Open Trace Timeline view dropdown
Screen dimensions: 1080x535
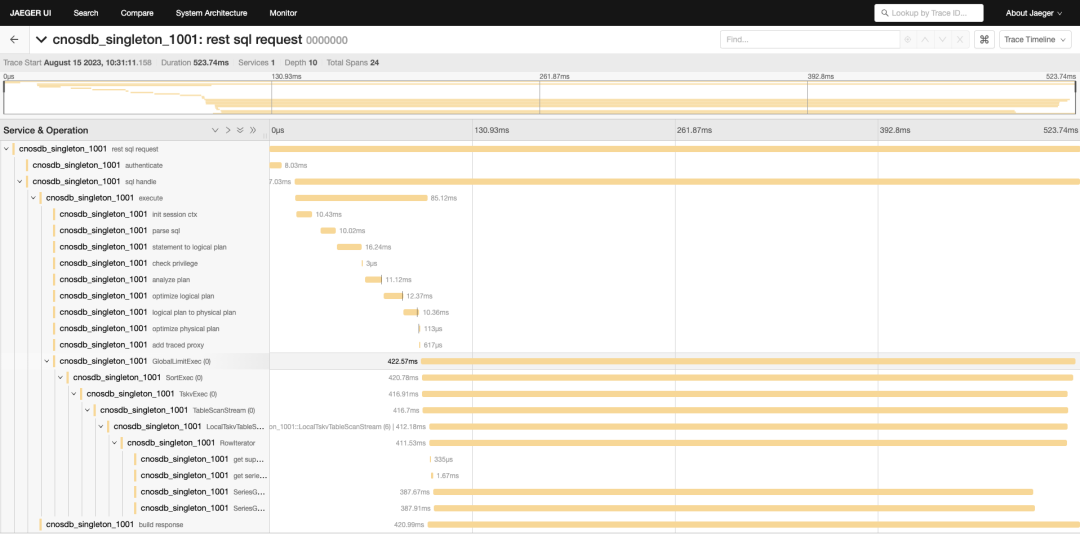1035,40
